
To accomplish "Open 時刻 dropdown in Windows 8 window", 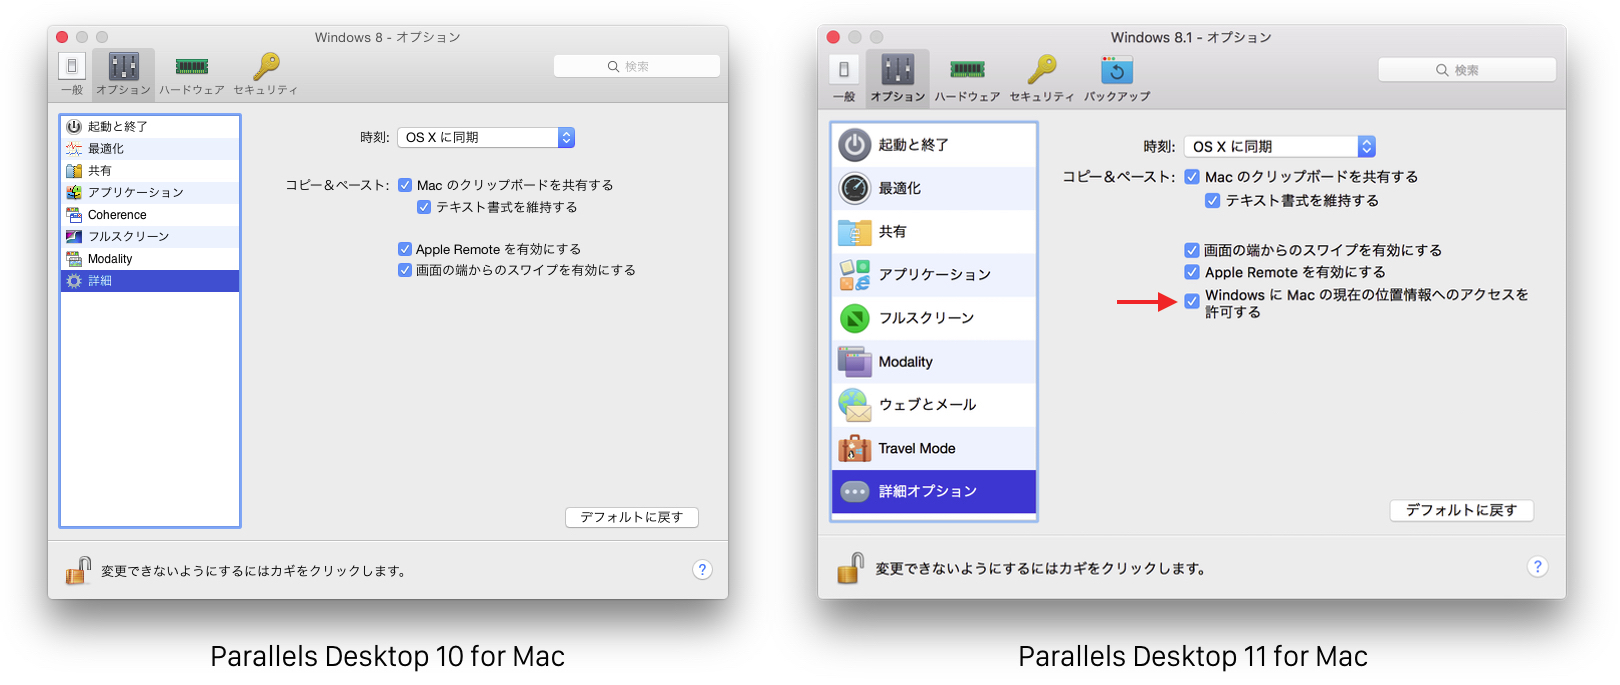I will [486, 138].
